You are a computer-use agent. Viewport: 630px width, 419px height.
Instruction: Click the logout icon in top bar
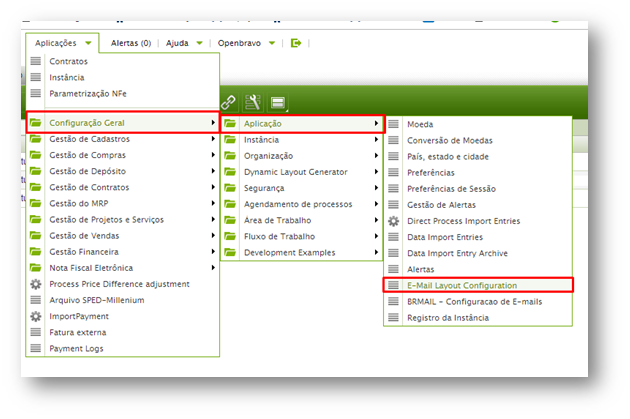tap(295, 43)
